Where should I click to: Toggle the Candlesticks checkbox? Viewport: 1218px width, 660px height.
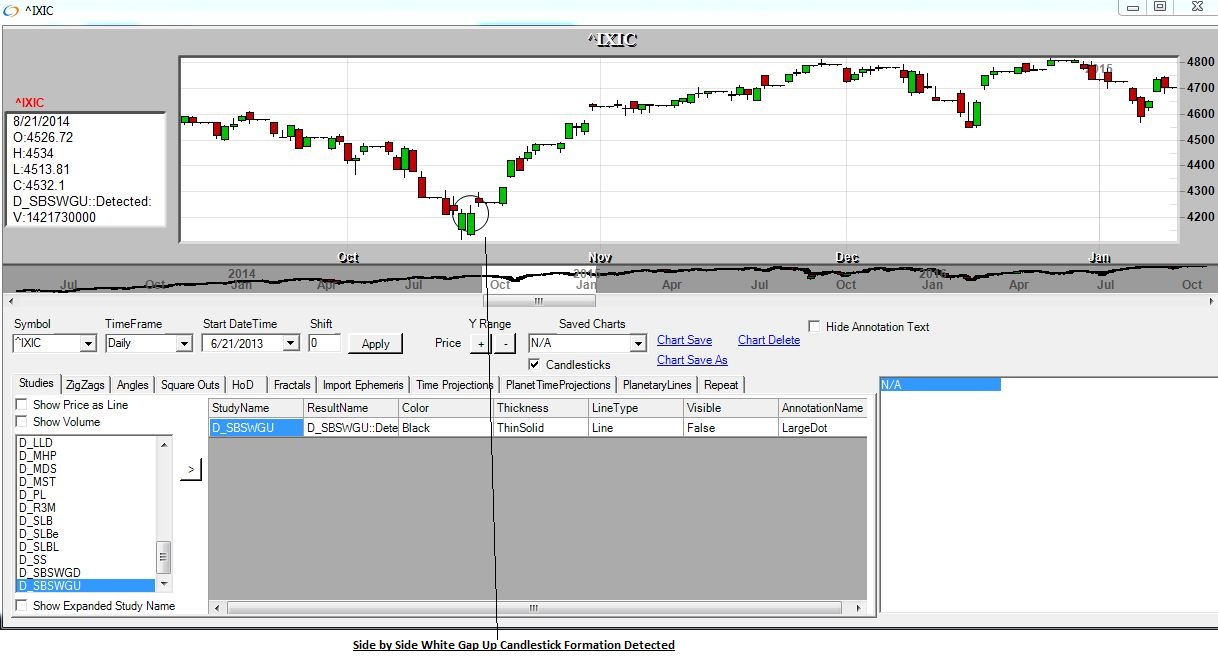tap(535, 365)
